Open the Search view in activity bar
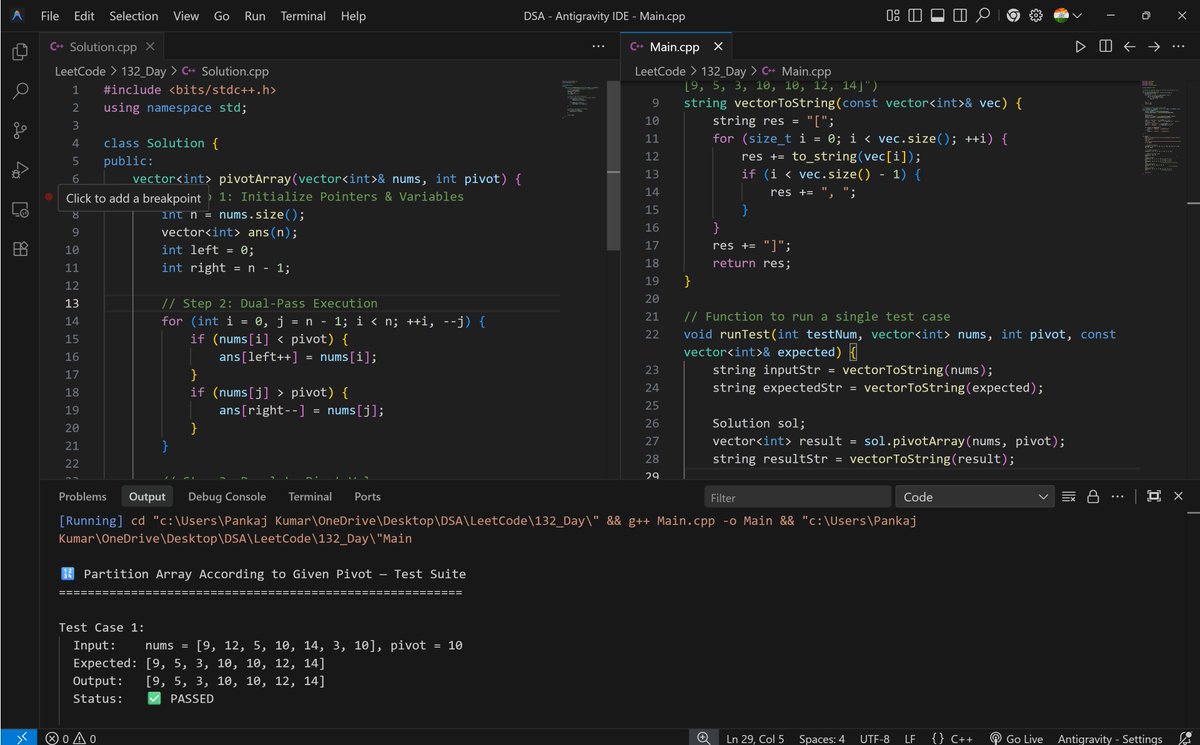1200x745 pixels. click(20, 91)
